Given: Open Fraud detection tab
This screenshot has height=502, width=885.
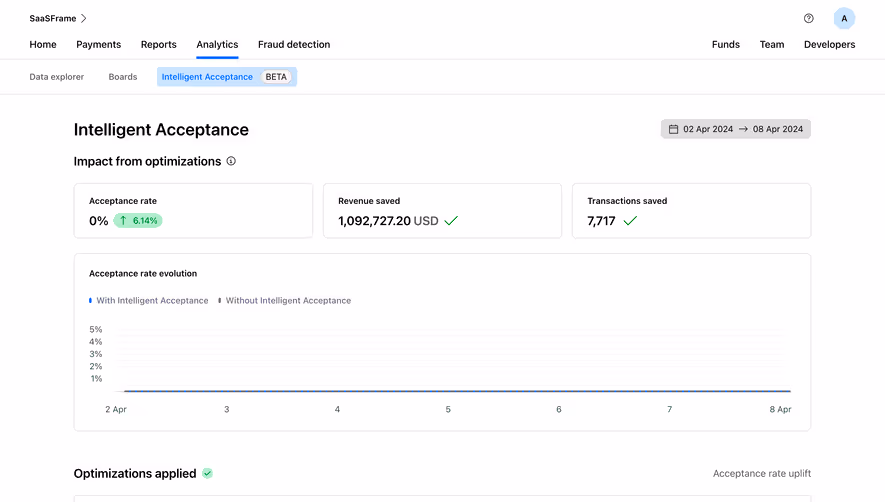Looking at the screenshot, I should pos(294,45).
